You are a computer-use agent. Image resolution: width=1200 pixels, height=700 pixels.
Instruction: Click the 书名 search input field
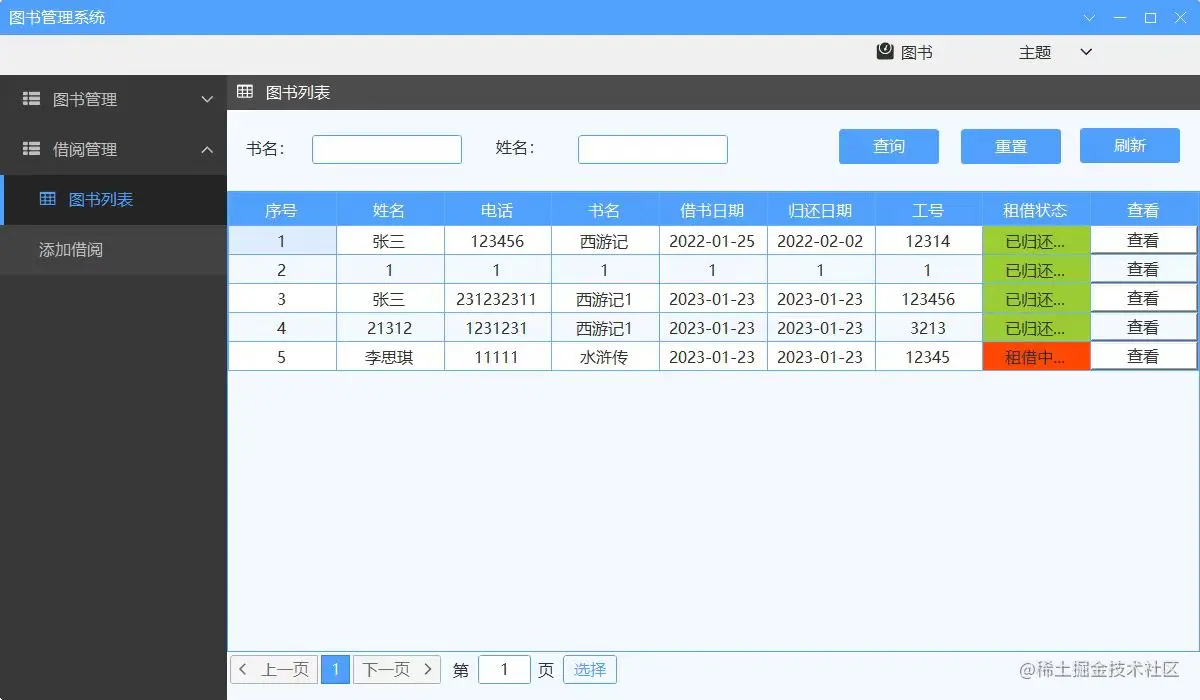click(386, 148)
